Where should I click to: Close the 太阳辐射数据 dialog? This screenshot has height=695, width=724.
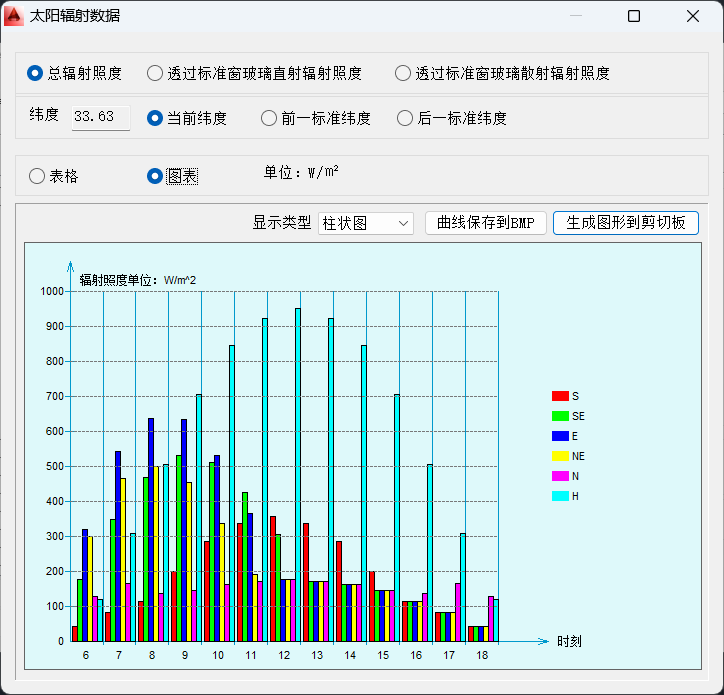pos(693,16)
